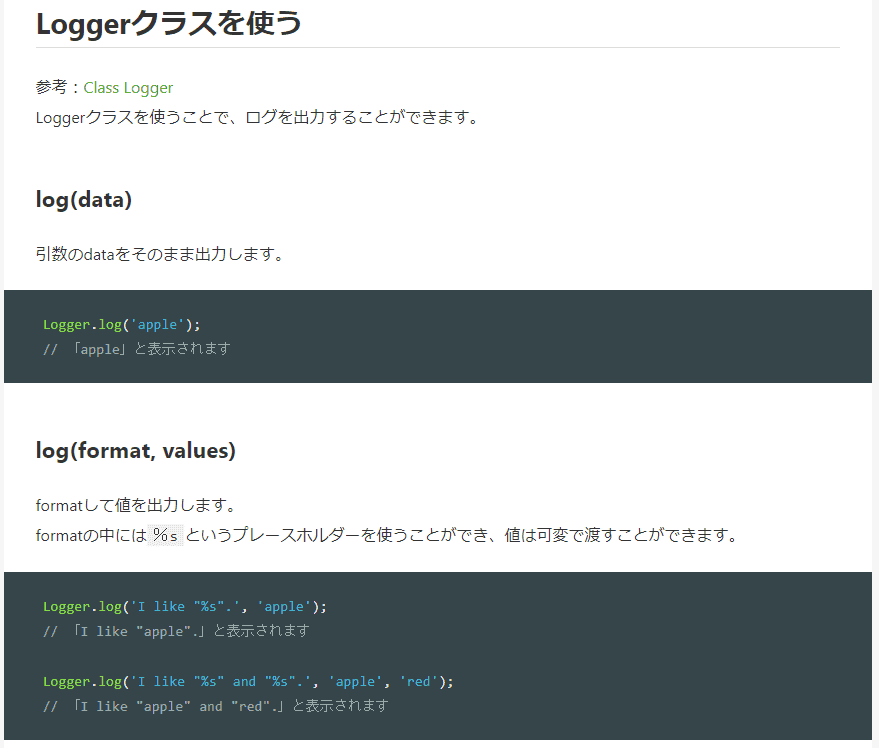Open the Class Logger reference link
This screenshot has height=748, width=879.
[x=128, y=88]
